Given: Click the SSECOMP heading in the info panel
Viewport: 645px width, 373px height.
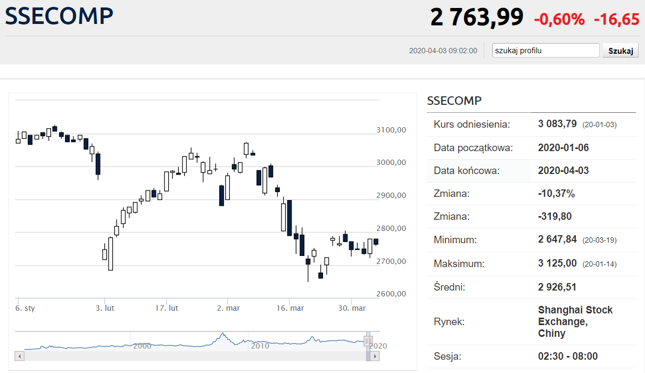Looking at the screenshot, I should click(x=454, y=101).
